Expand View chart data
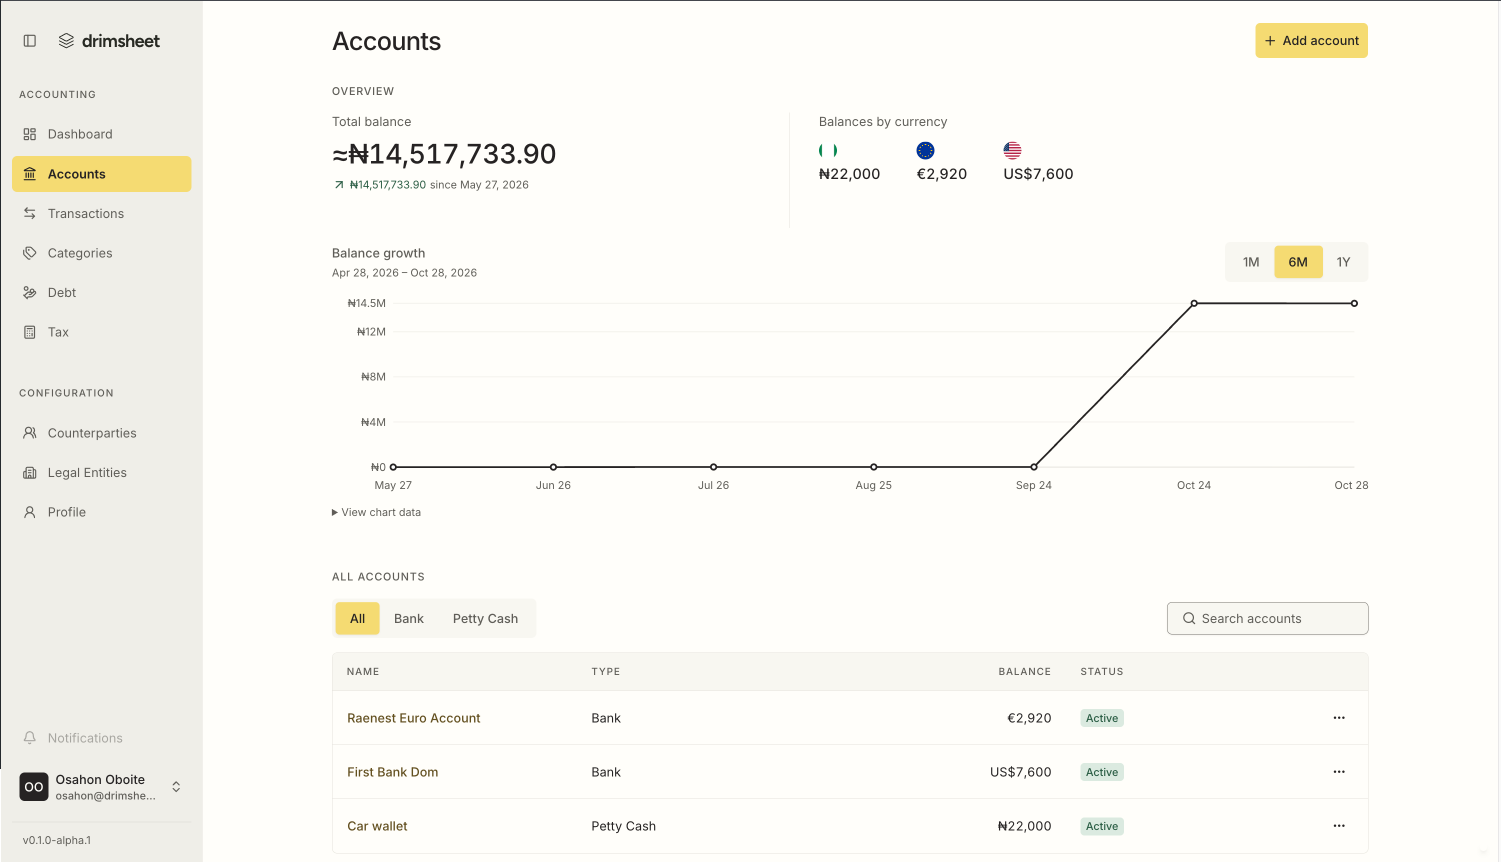 click(x=377, y=512)
